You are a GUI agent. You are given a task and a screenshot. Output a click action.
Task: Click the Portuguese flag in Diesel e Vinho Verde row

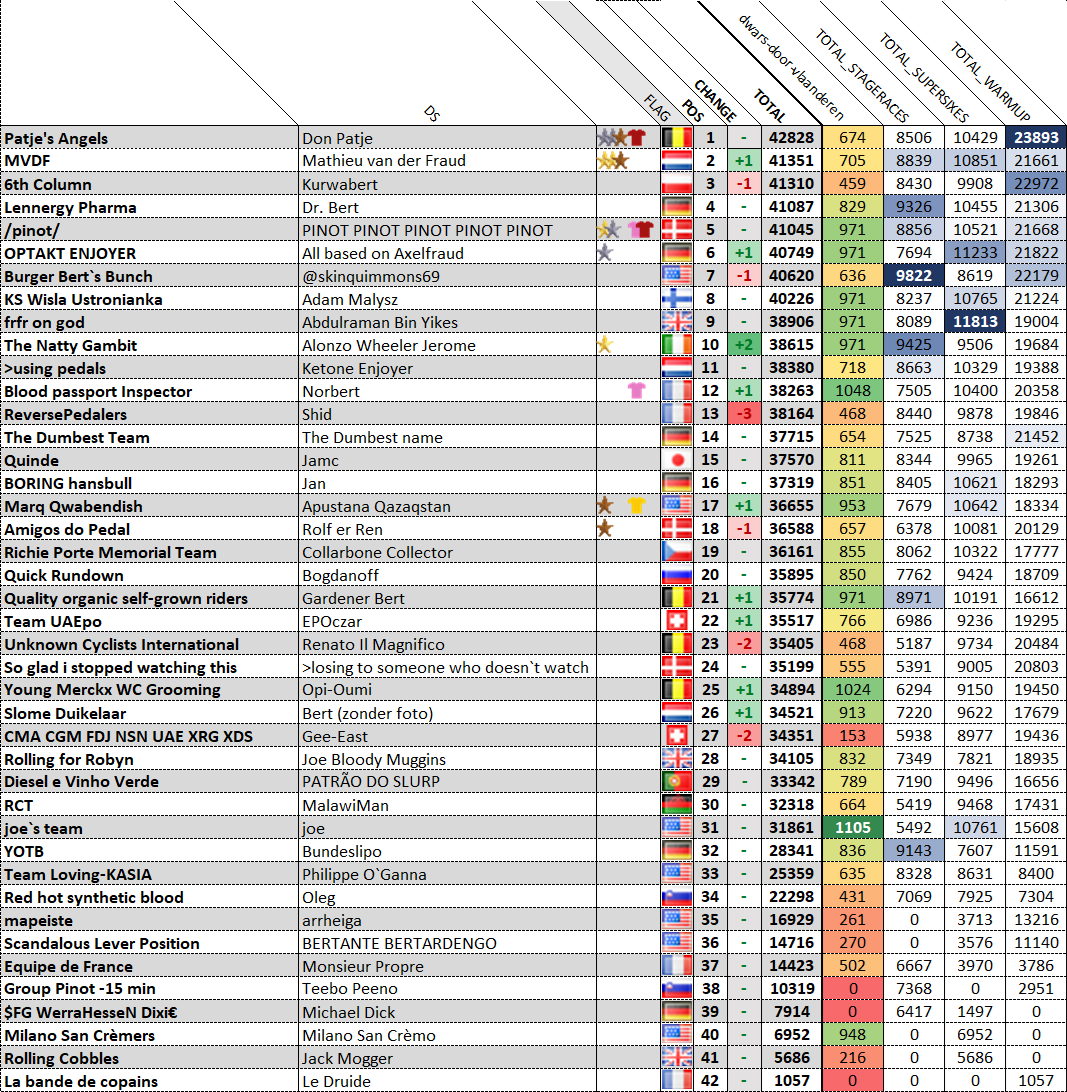677,781
